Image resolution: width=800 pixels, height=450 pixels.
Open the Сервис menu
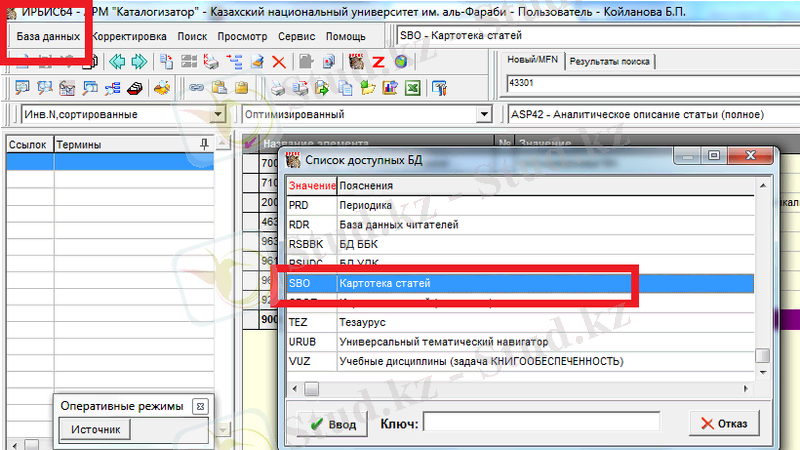[296, 36]
